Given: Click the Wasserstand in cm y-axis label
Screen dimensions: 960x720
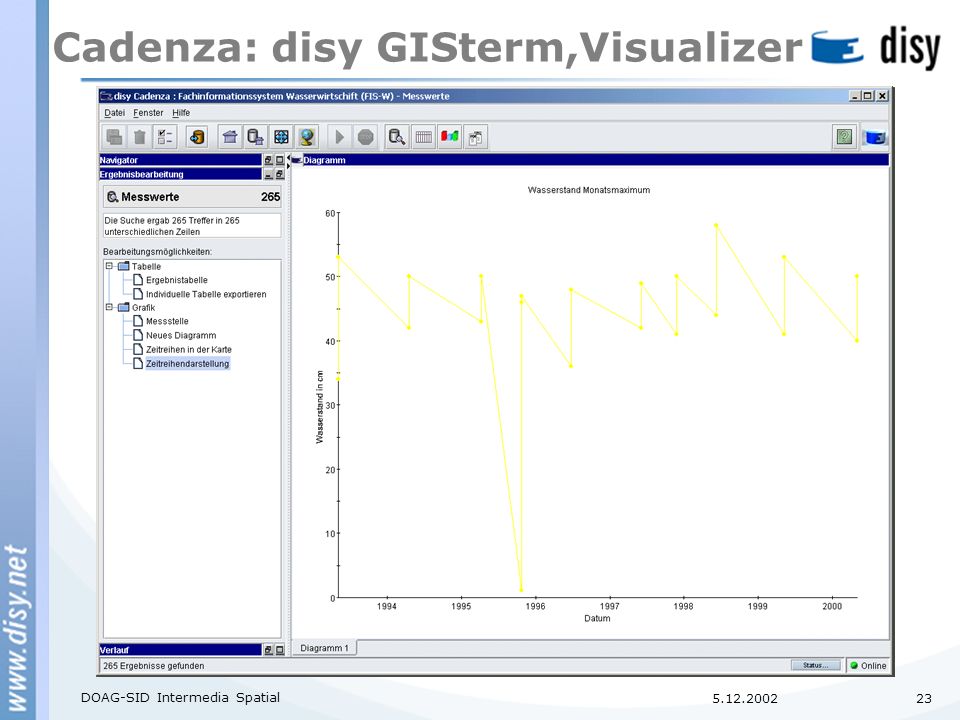Looking at the screenshot, I should (320, 407).
